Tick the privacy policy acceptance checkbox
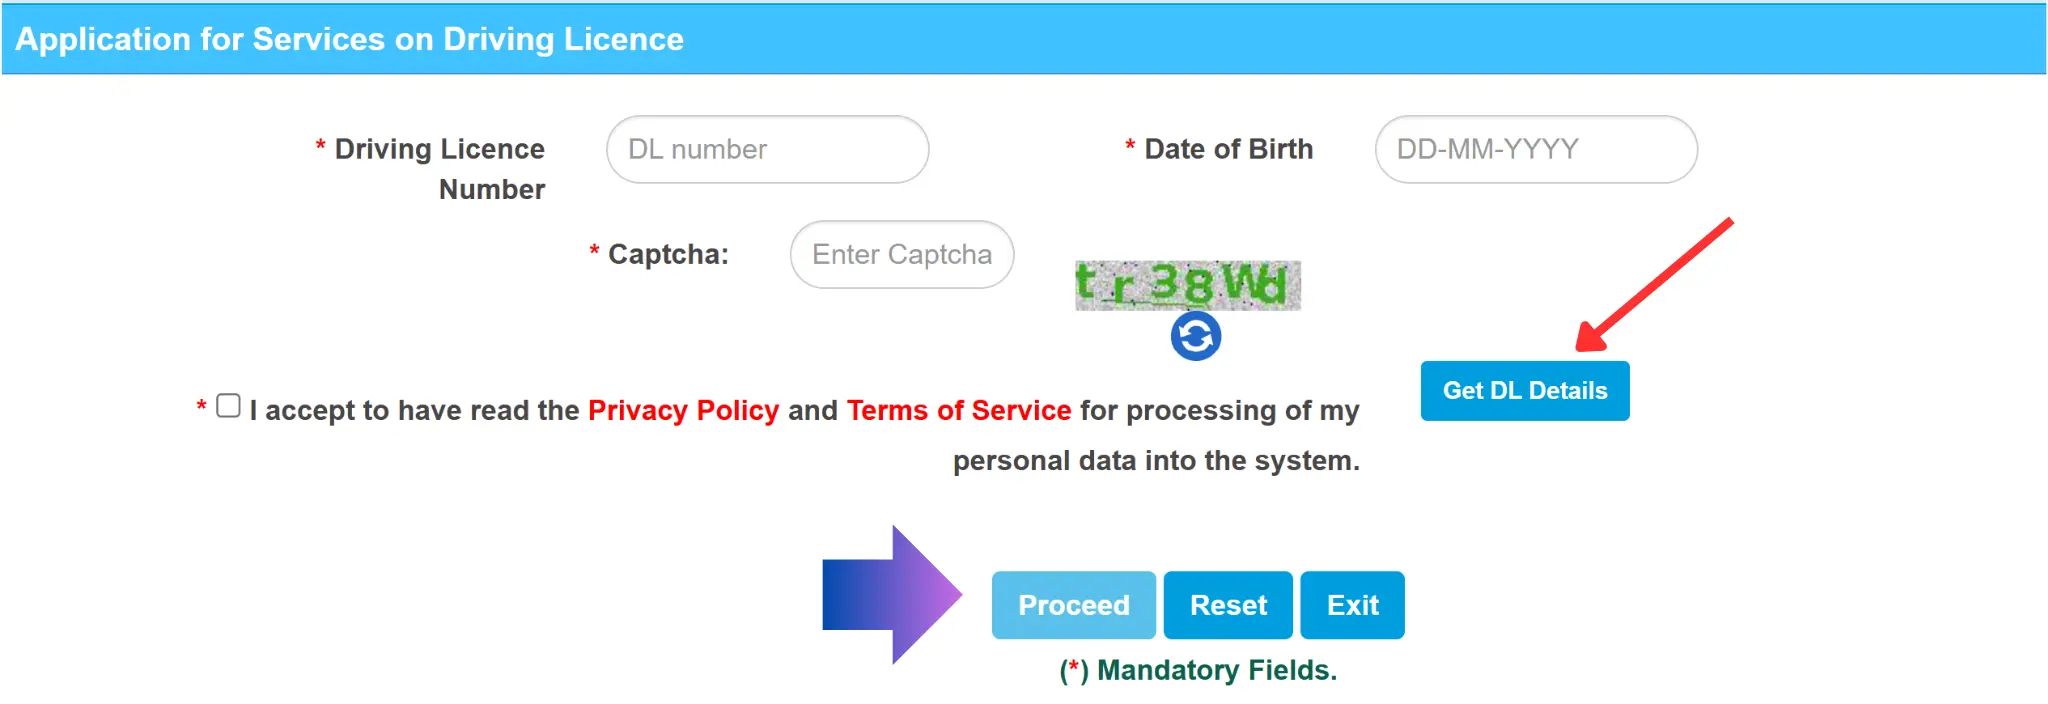The width and height of the screenshot is (2048, 704). (229, 406)
